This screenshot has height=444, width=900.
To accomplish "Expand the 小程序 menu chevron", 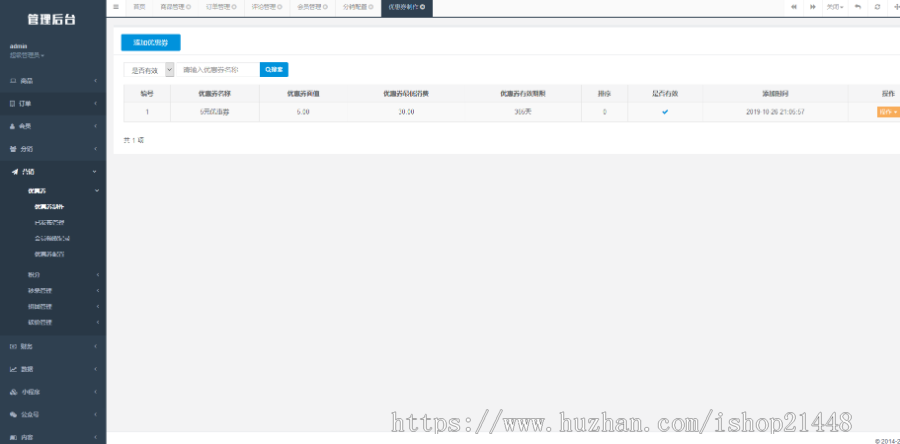I will click(96, 392).
